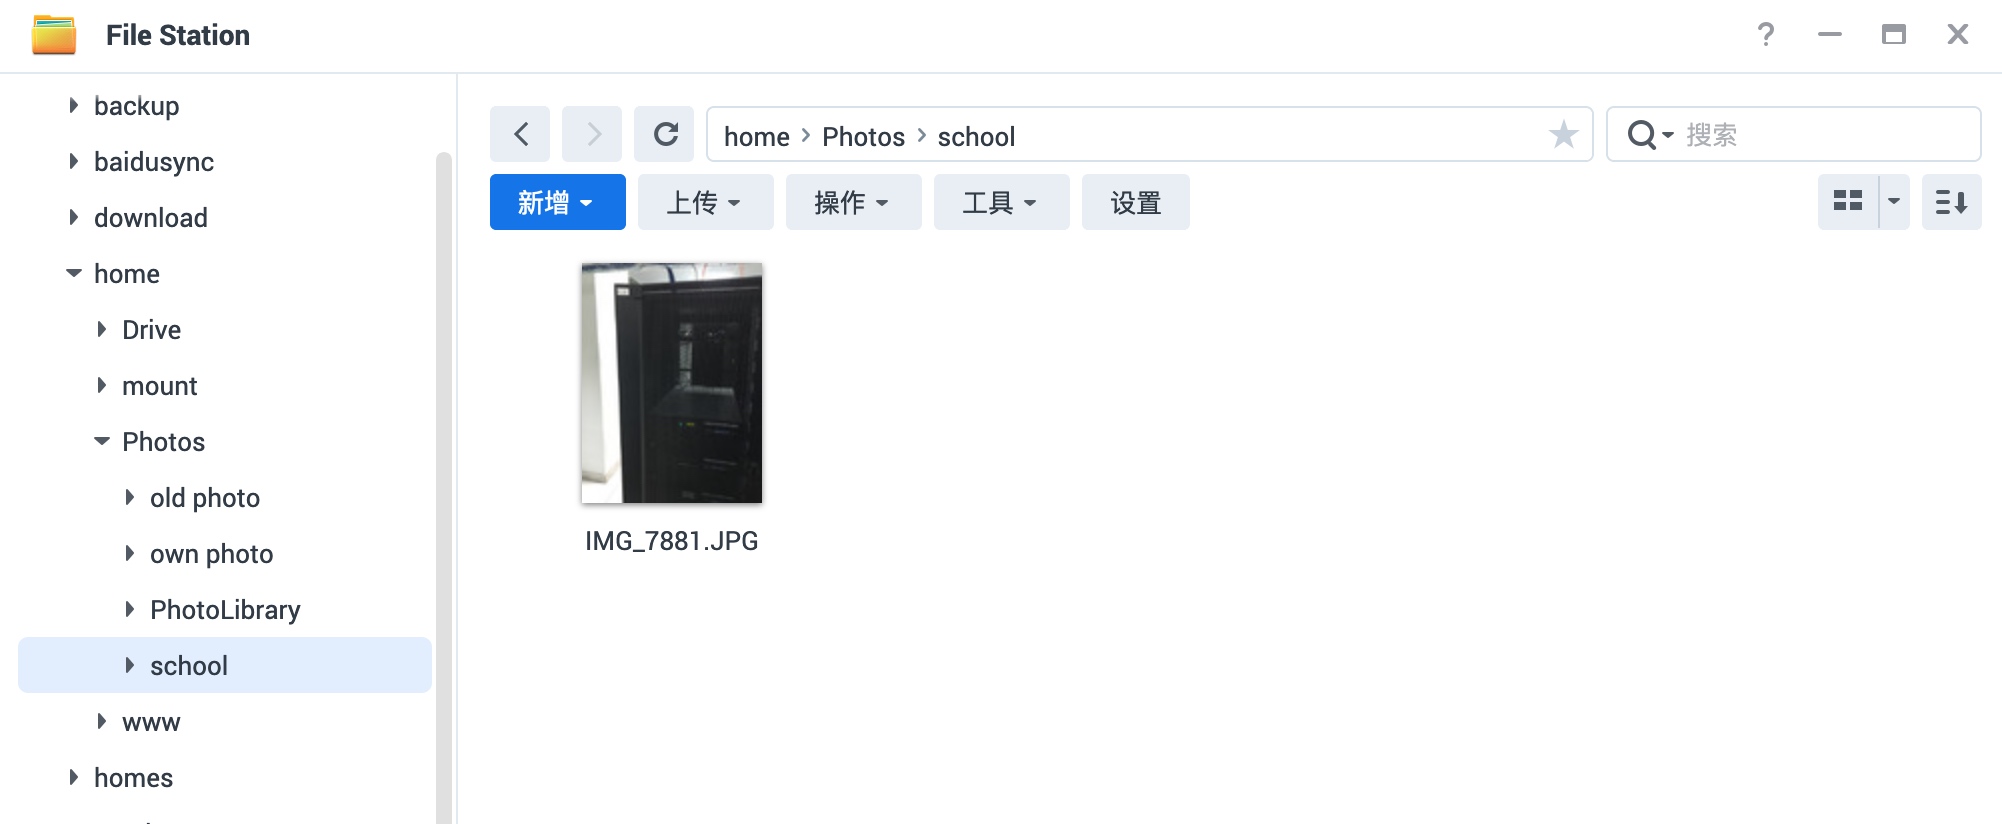The width and height of the screenshot is (2002, 824).
Task: Select the IMG_7881.JPG thumbnail
Action: [672, 383]
